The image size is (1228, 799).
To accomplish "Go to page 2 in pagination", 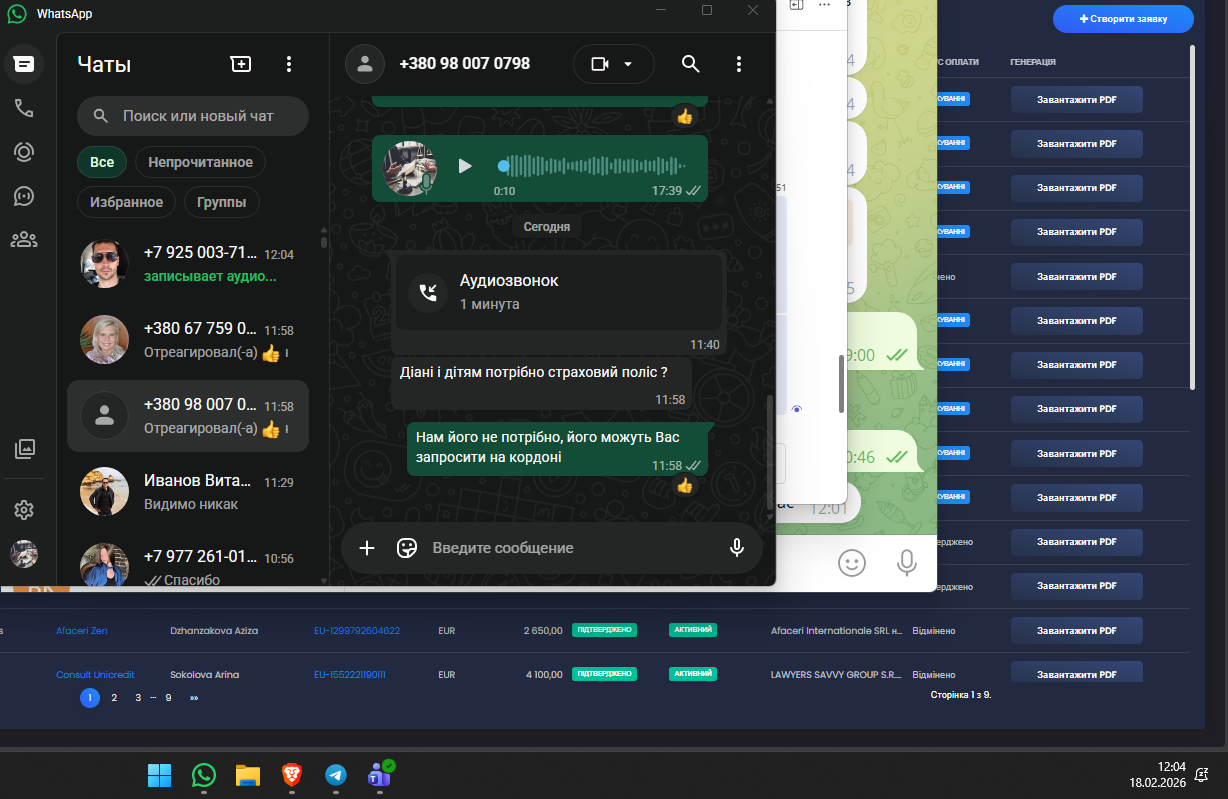I will pyautogui.click(x=114, y=698).
